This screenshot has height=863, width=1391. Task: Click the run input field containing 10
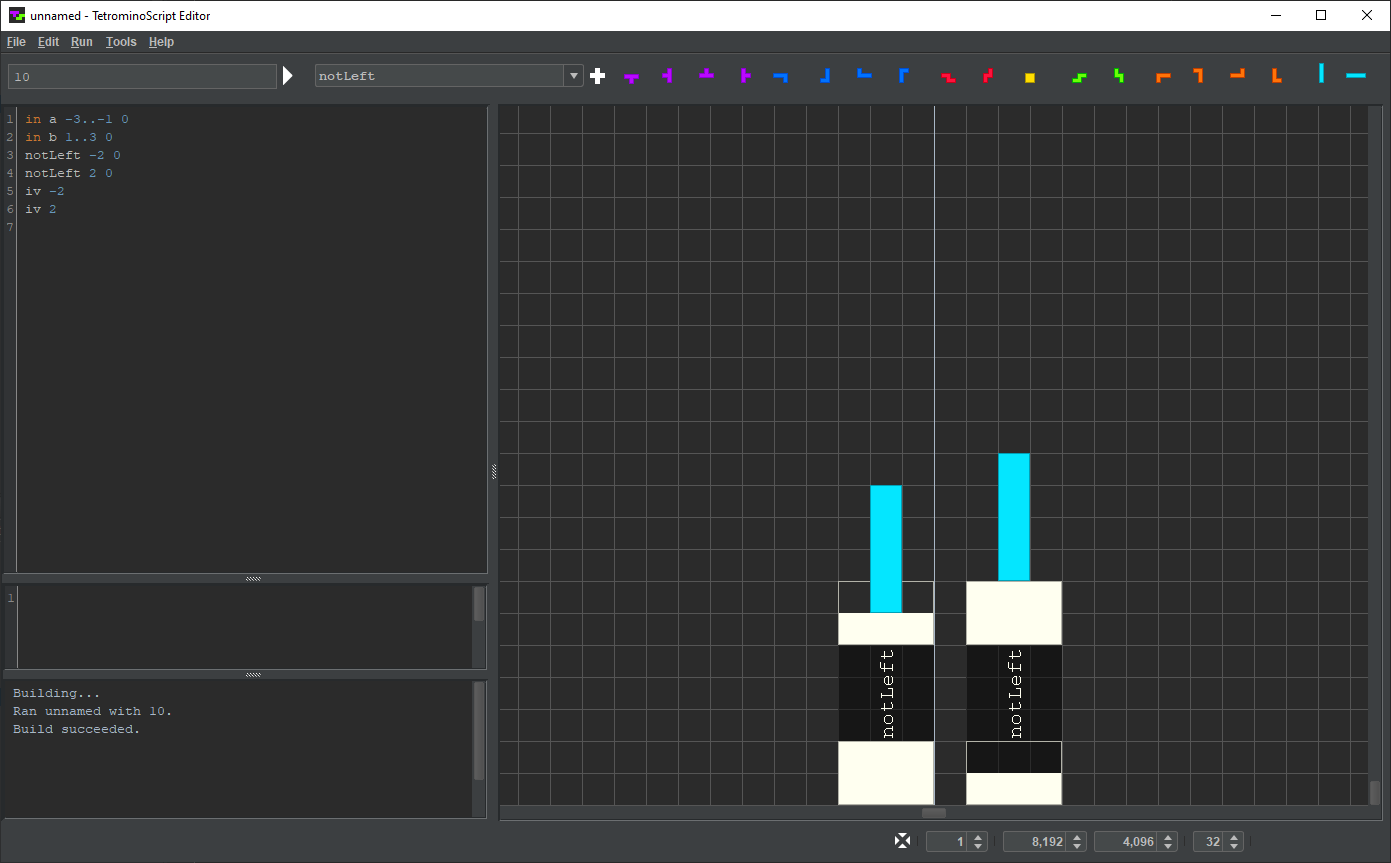pyautogui.click(x=142, y=76)
